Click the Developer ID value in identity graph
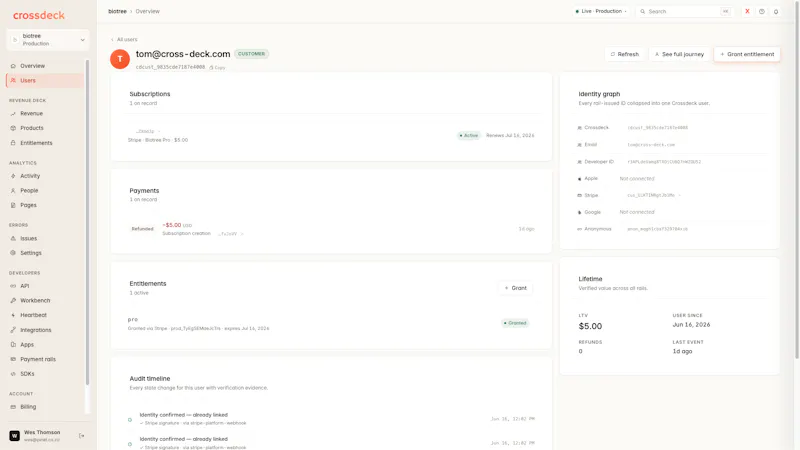 [664, 162]
